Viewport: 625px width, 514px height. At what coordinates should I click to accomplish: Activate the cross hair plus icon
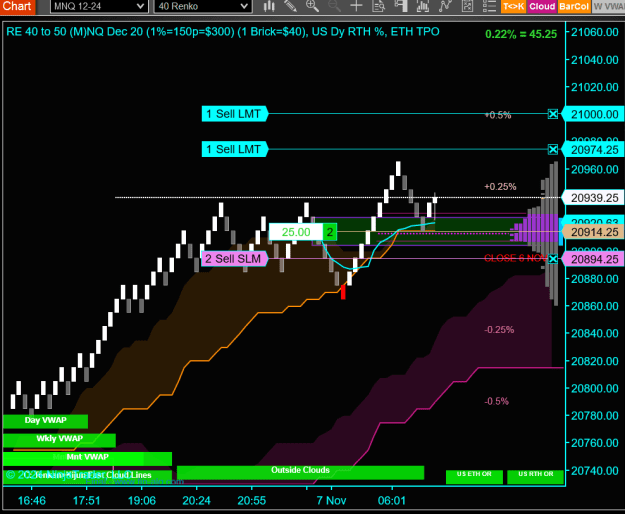[356, 6]
